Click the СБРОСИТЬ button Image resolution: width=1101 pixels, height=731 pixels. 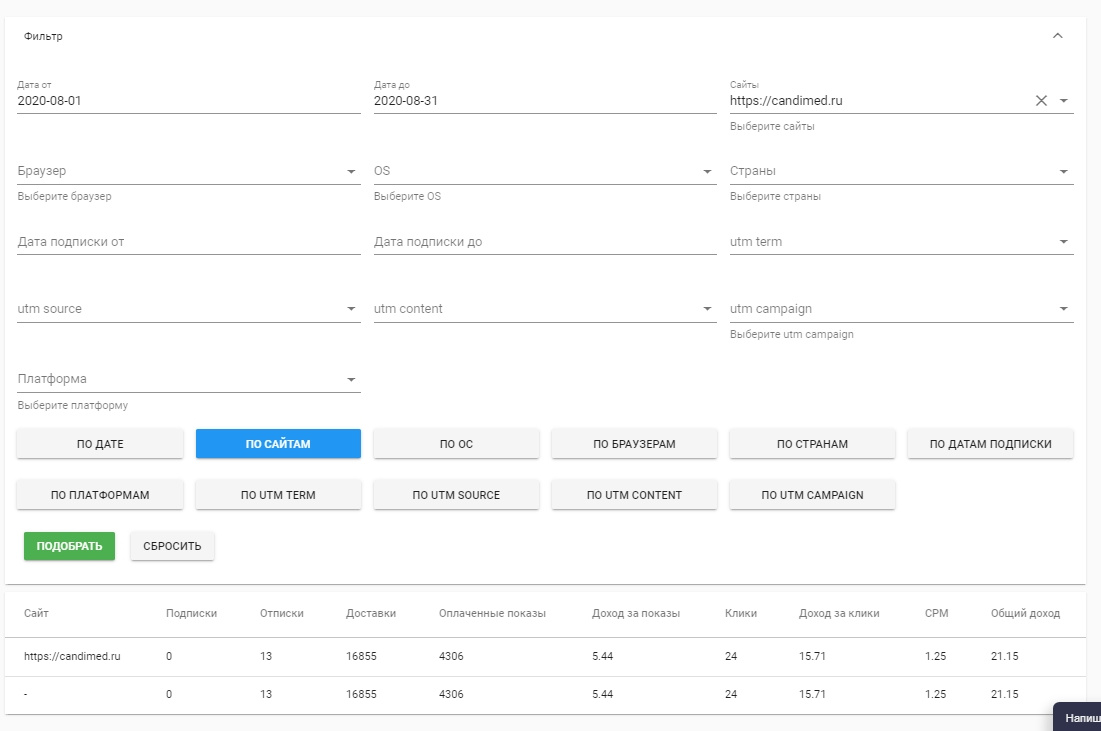(x=172, y=546)
